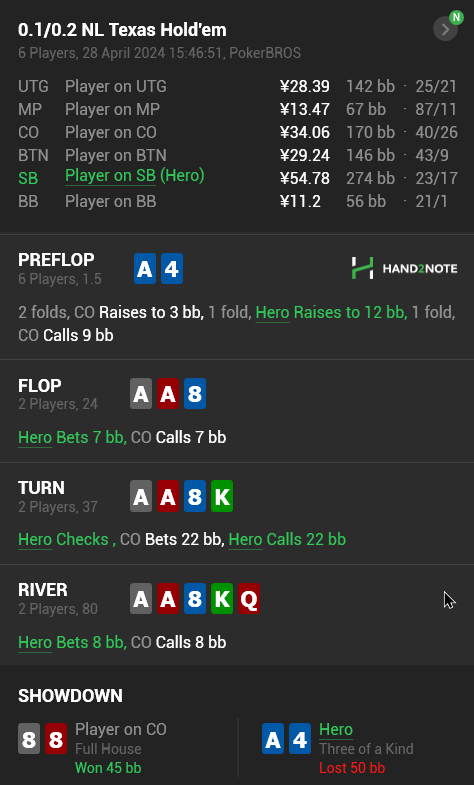Viewport: 474px width, 785px height.
Task: Click the red 8 card in showdown
Action: click(x=56, y=738)
